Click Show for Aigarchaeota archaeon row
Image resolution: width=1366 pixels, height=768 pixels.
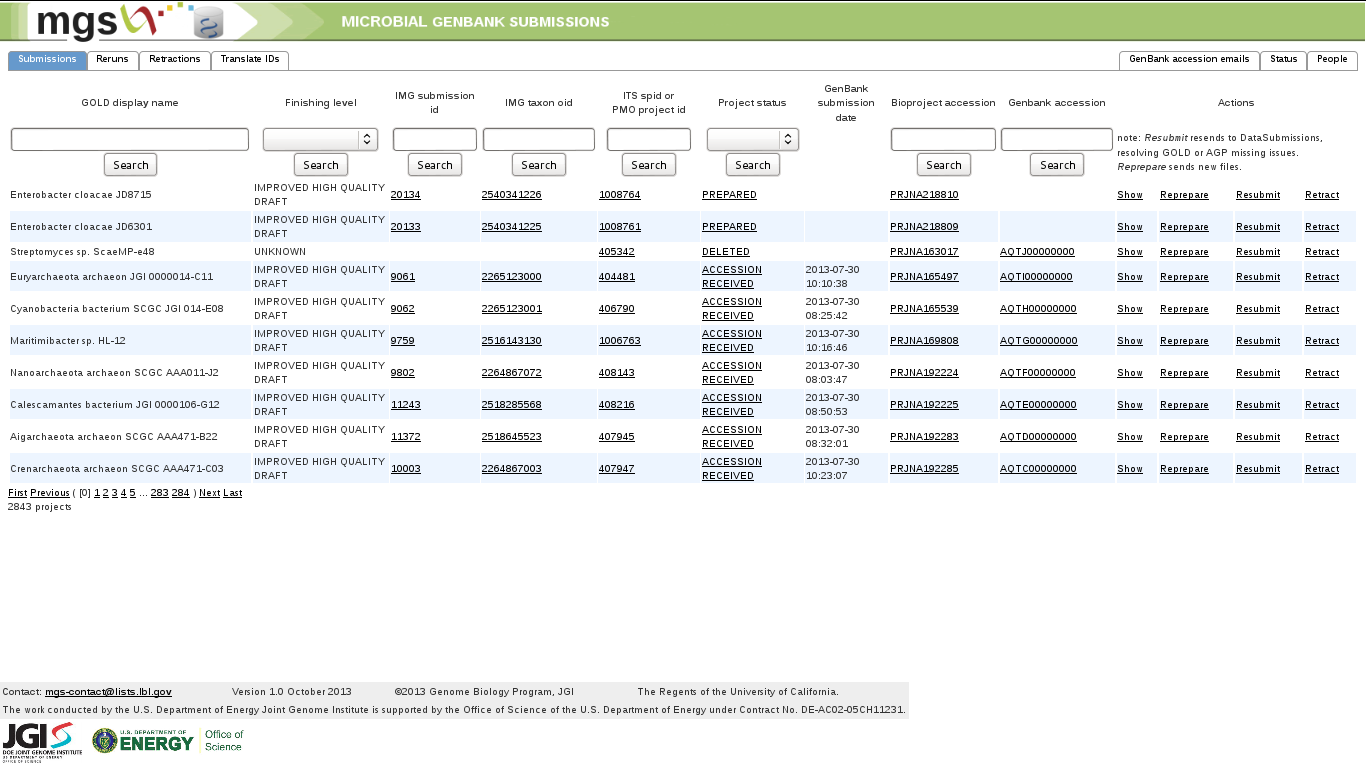1130,437
